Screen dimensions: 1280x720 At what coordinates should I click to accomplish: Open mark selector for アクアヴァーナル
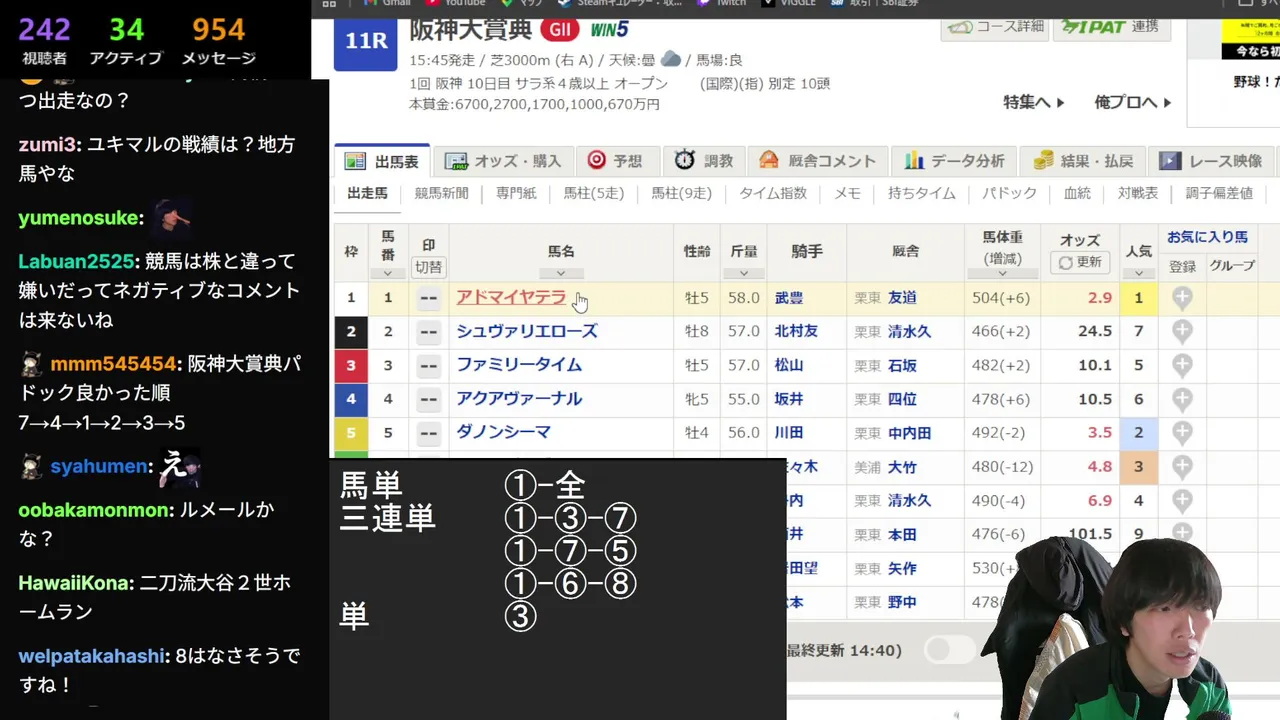click(428, 400)
